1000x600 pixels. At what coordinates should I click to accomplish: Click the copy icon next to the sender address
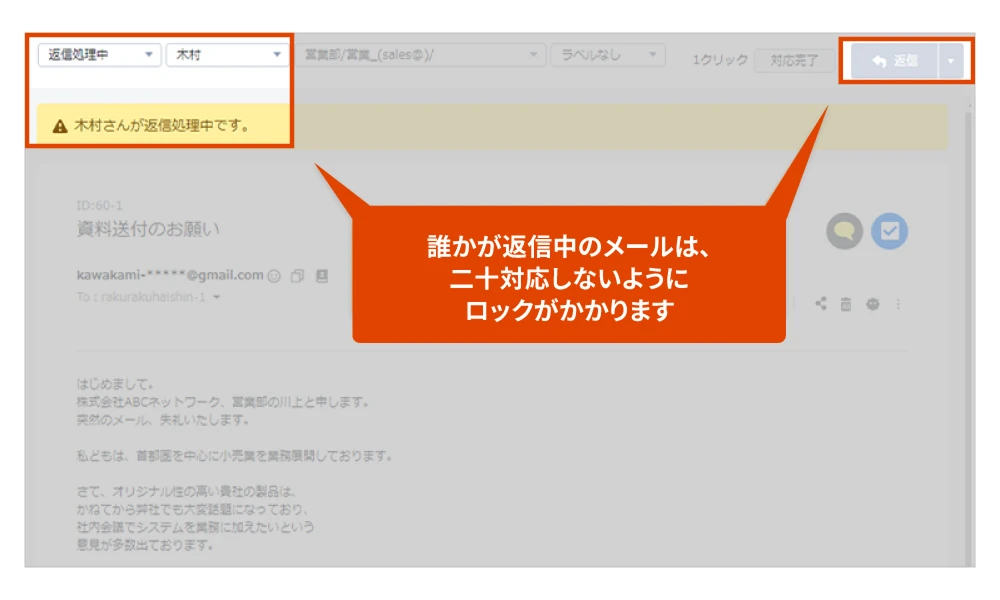[x=297, y=276]
